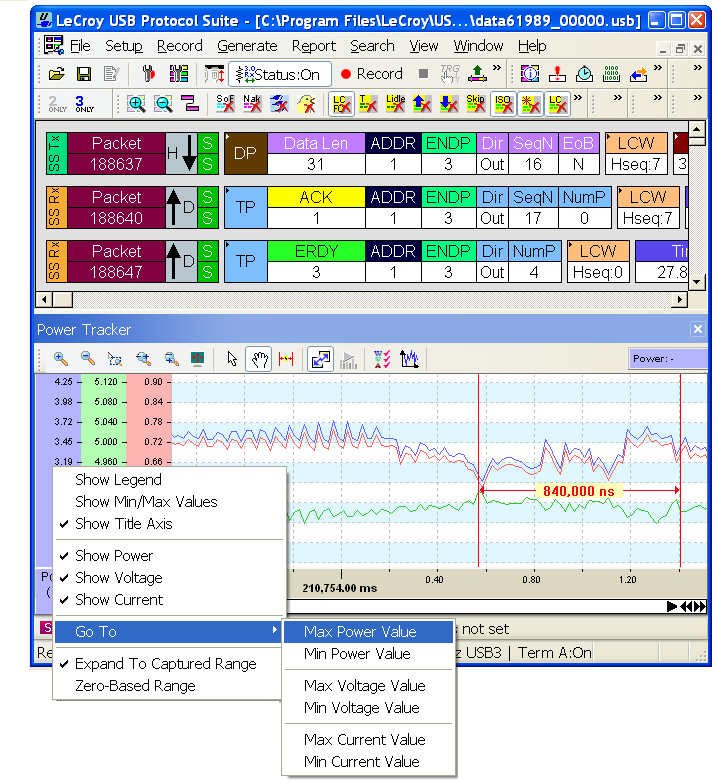
Task: Choose Max Power Value
Action: click(368, 632)
